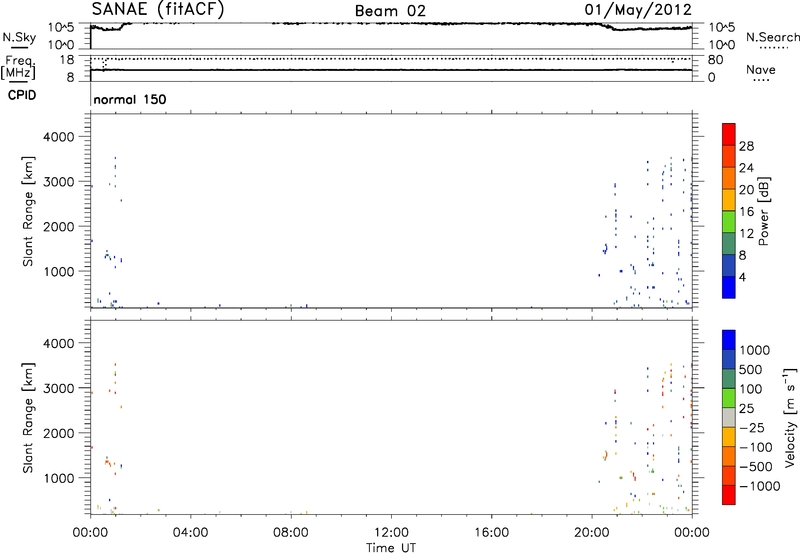Select the -25 velocity colorbar tick
The image size is (800, 554).
pos(752,427)
